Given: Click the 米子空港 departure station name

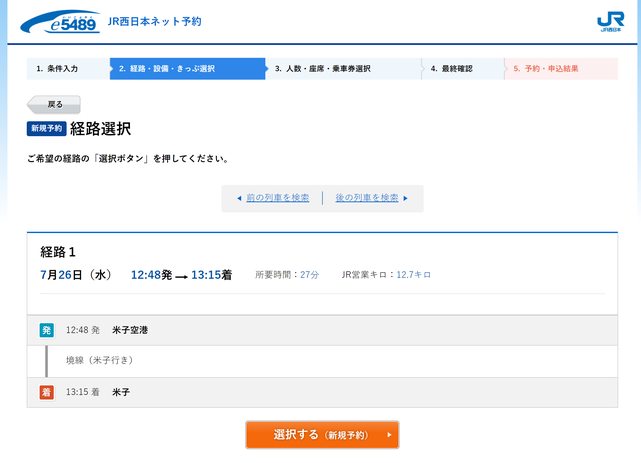Looking at the screenshot, I should pos(130,330).
